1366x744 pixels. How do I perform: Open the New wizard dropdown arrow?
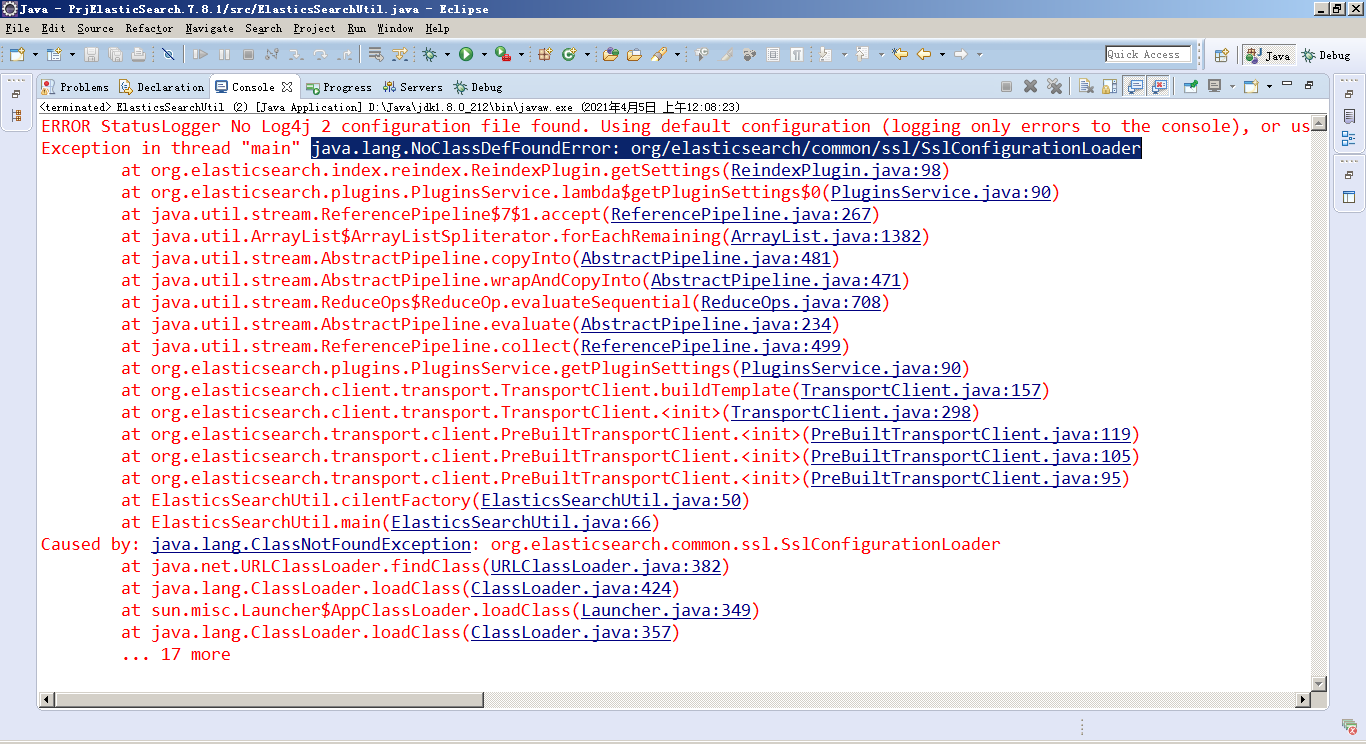[x=35, y=54]
